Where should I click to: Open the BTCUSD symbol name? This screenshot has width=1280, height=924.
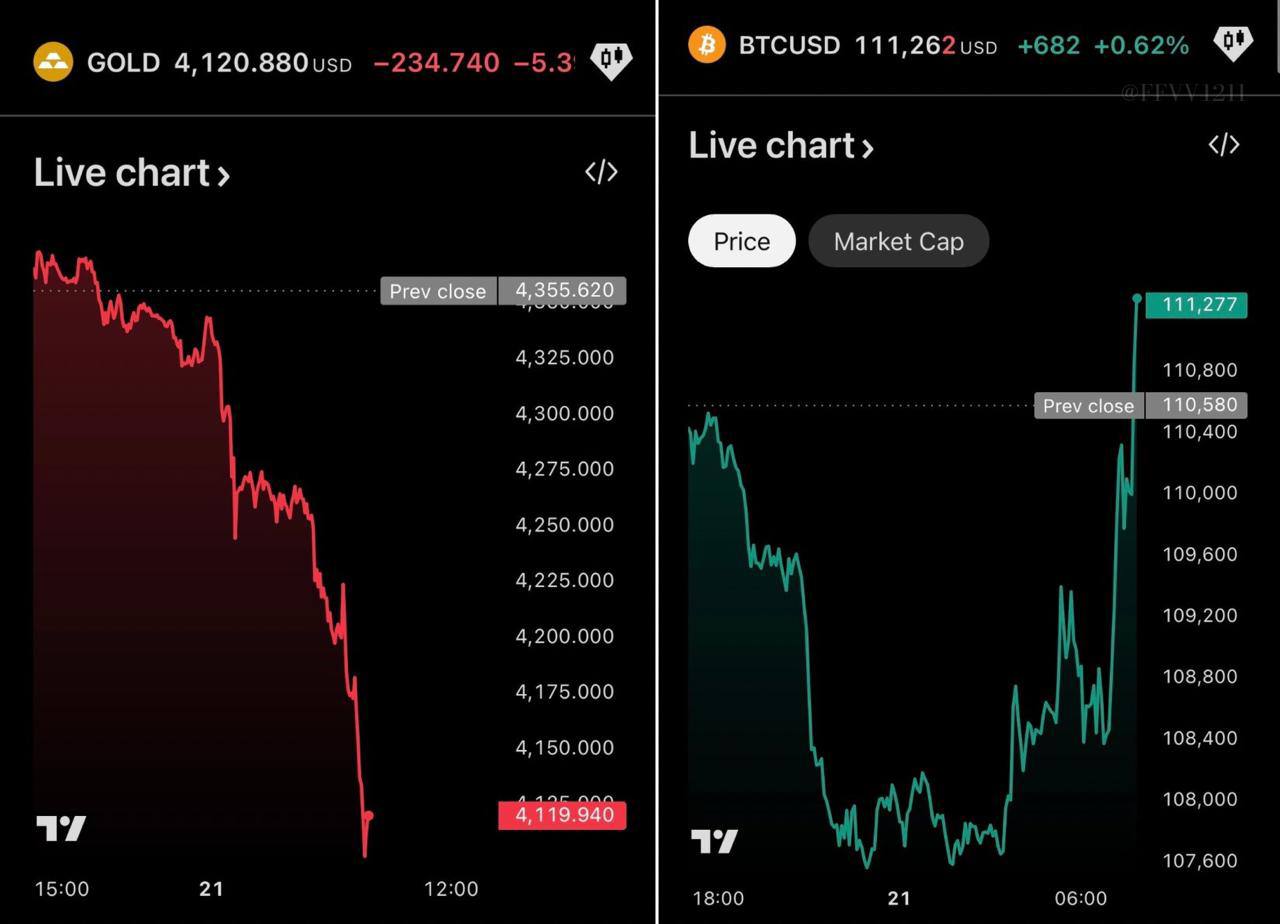click(x=789, y=45)
